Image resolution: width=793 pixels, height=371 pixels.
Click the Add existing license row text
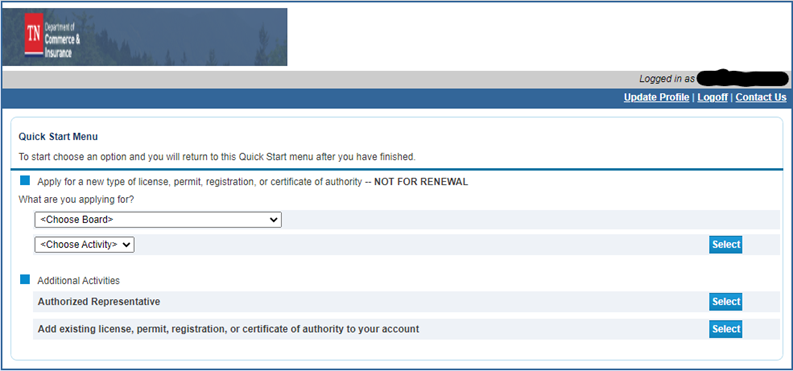(229, 329)
